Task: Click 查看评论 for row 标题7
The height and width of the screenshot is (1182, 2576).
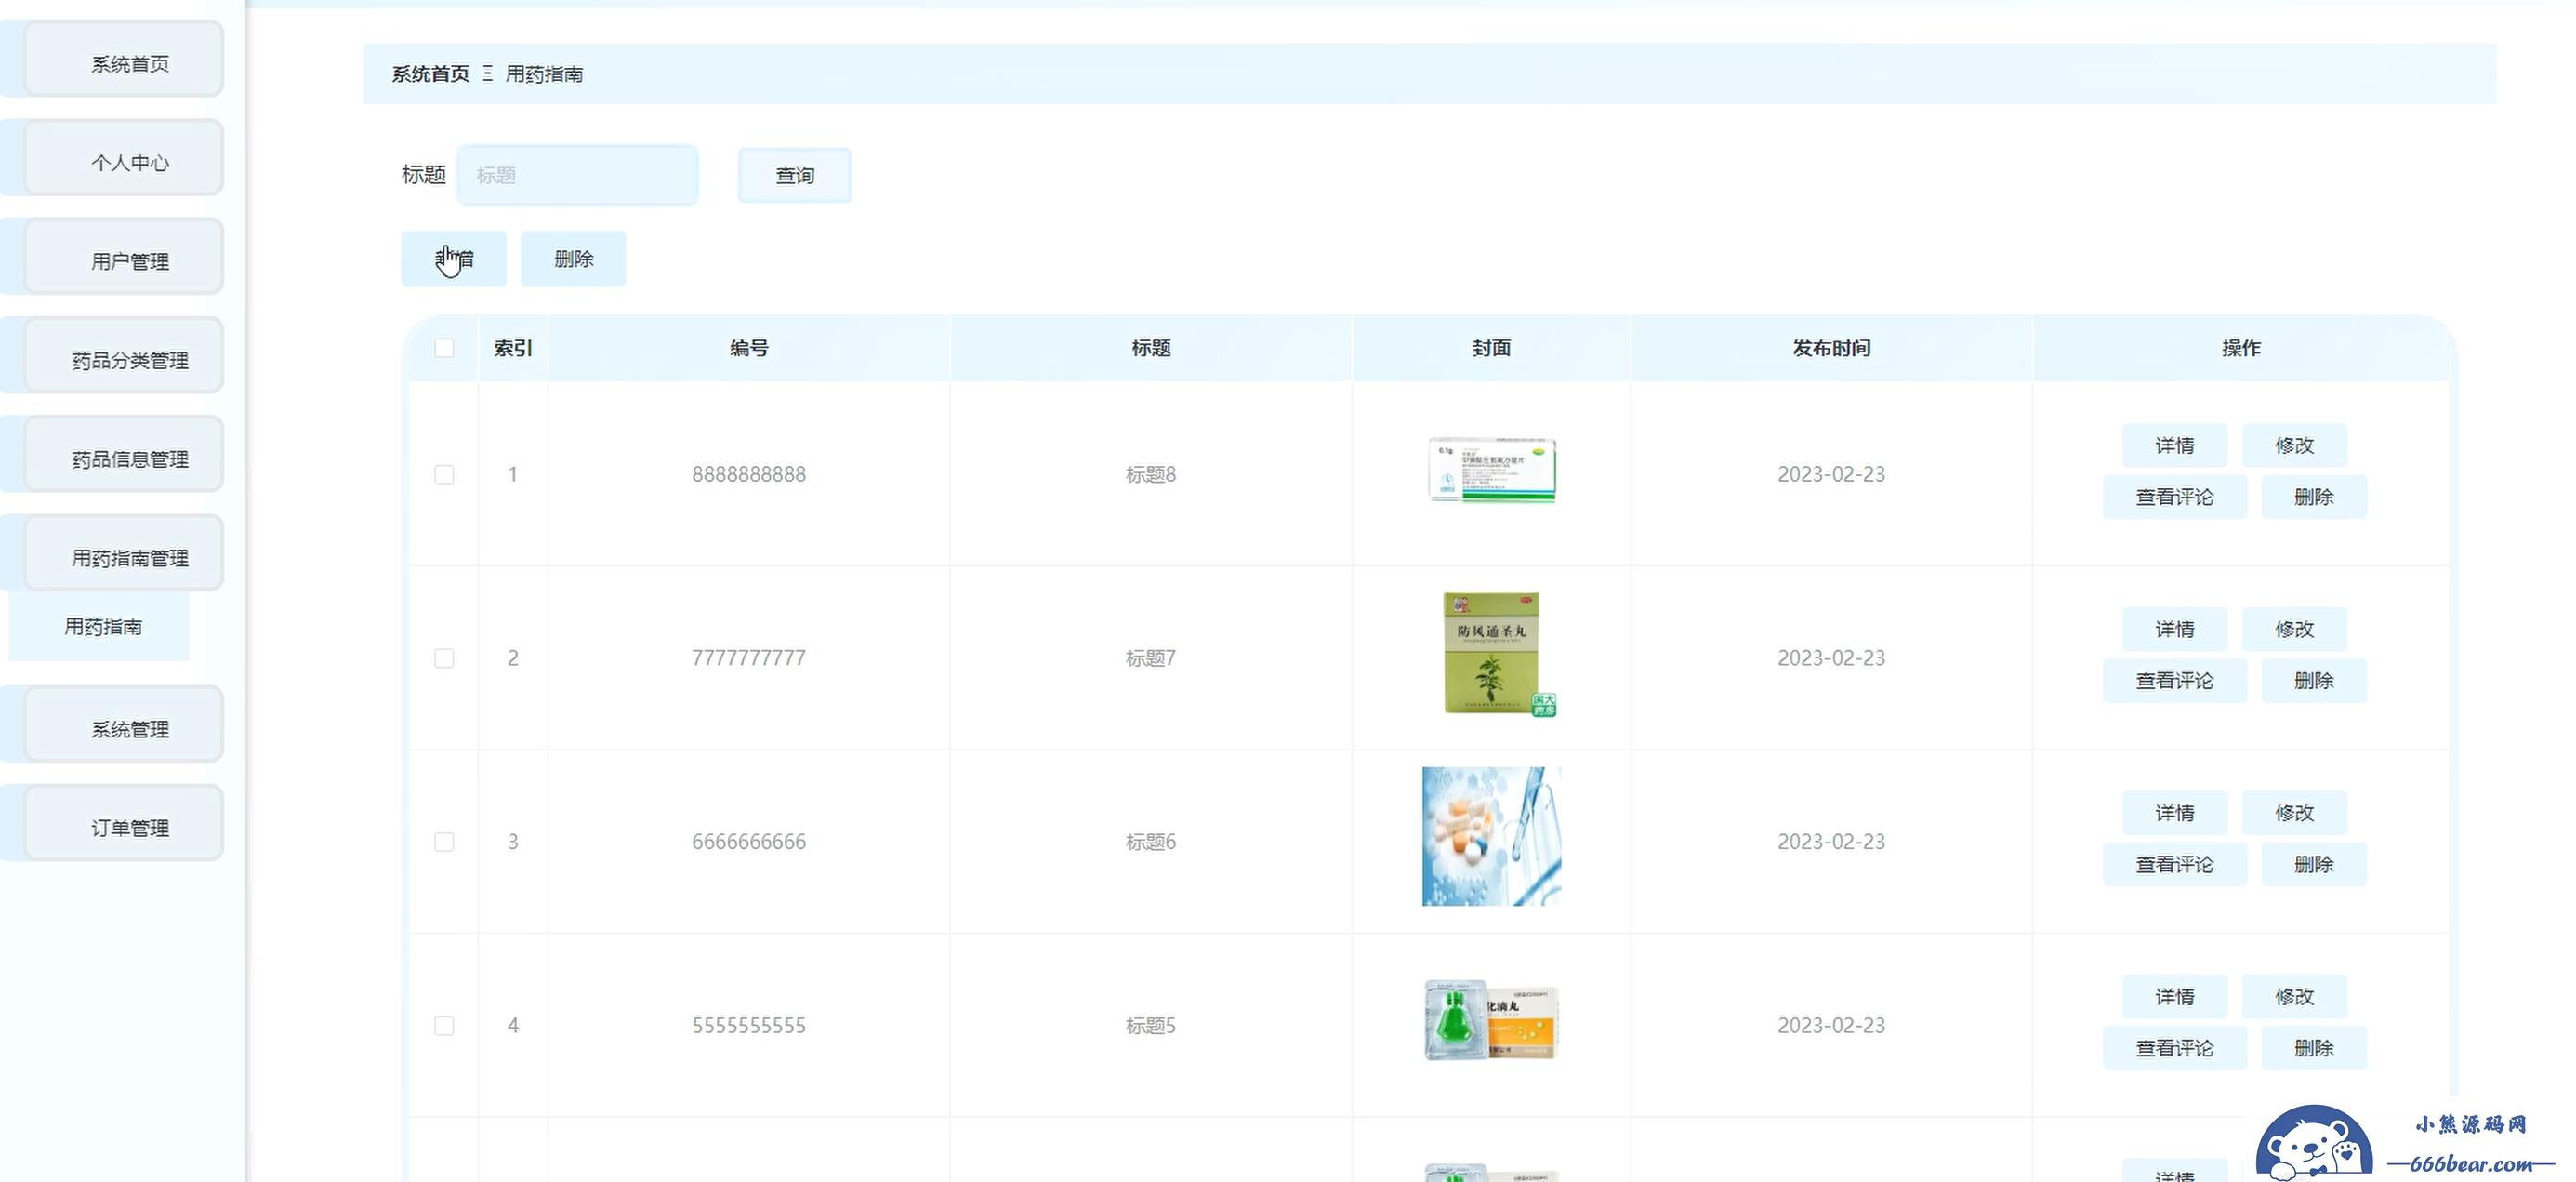Action: click(2175, 681)
